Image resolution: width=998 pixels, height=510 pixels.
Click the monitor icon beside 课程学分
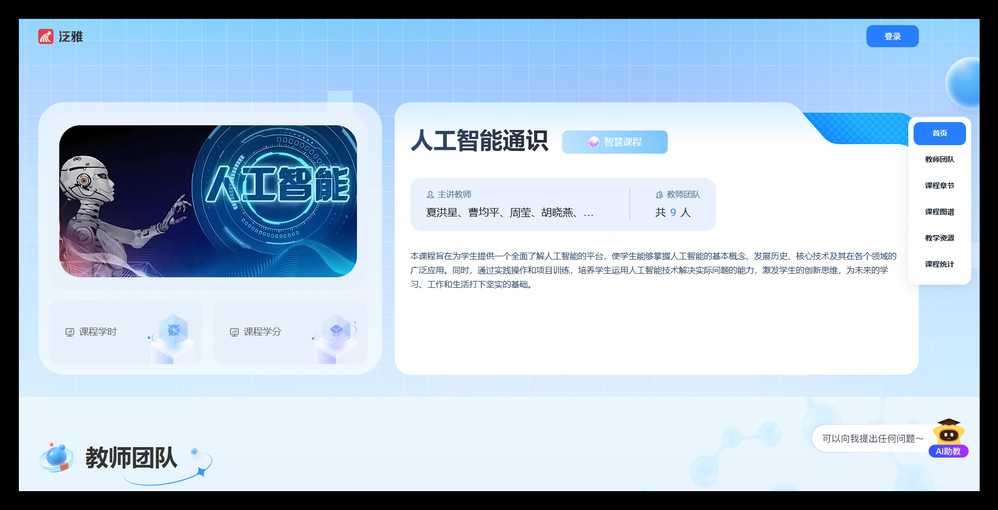(234, 332)
